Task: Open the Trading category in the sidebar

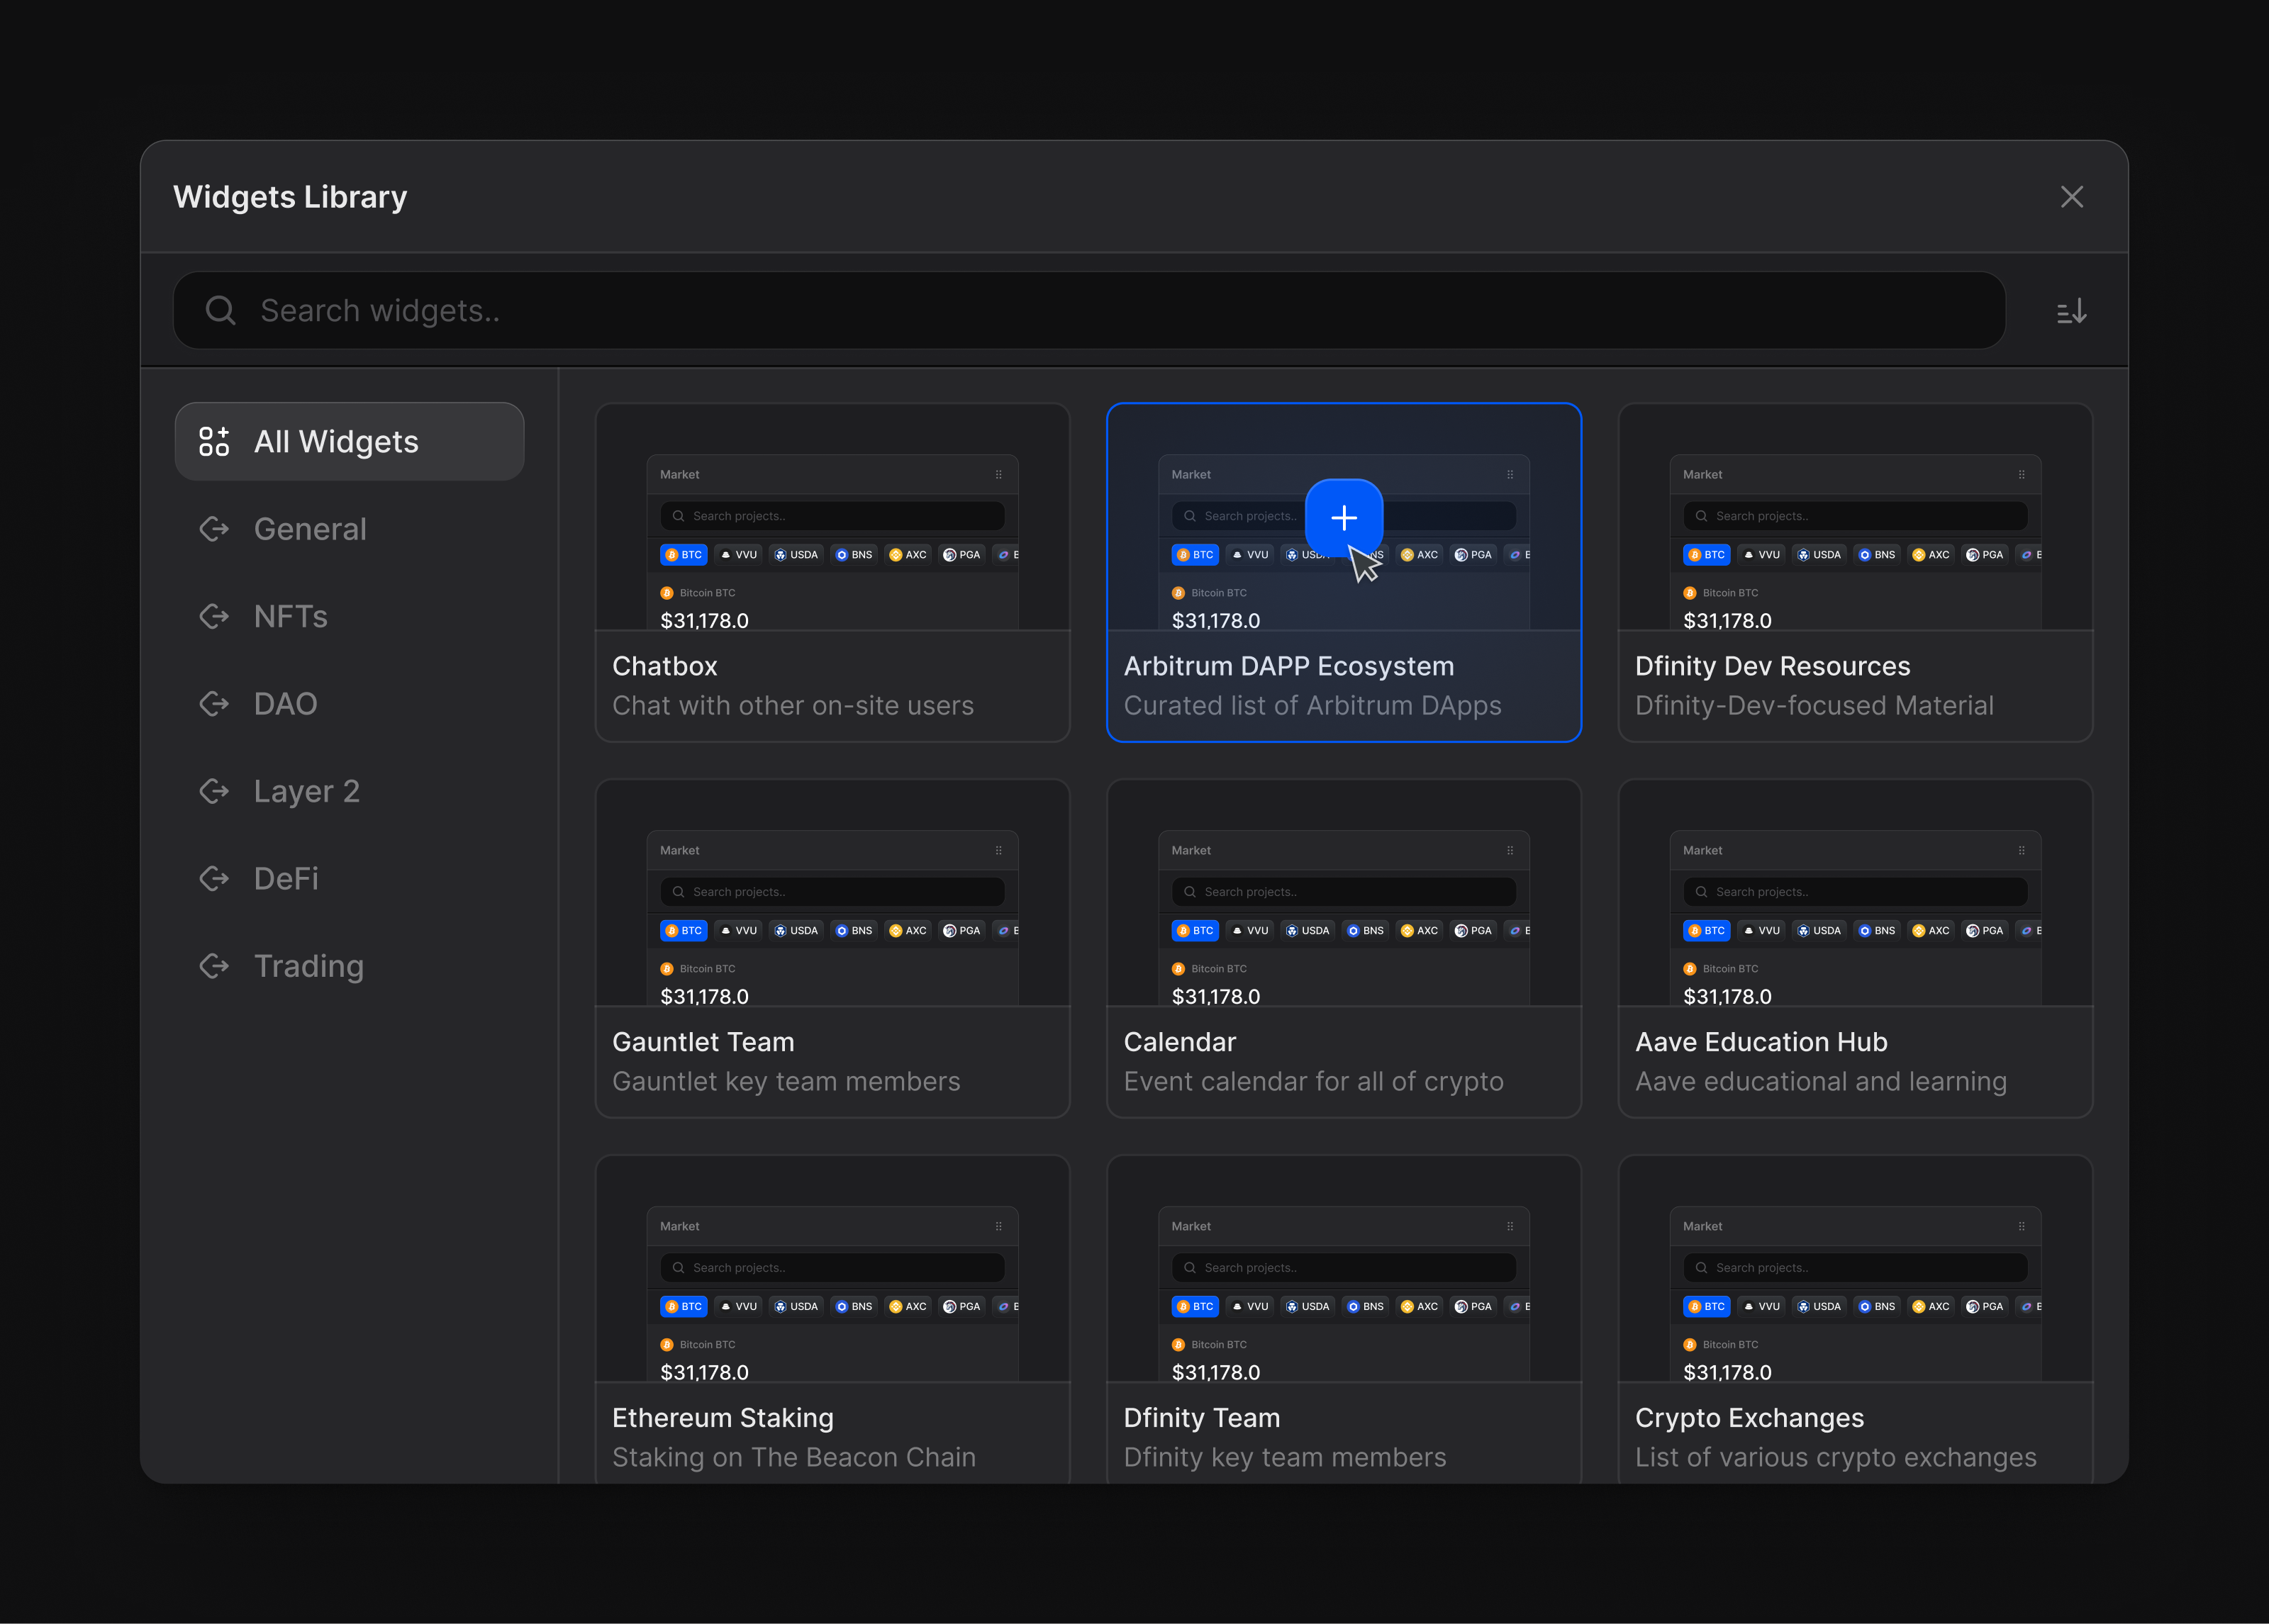Action: 309,965
